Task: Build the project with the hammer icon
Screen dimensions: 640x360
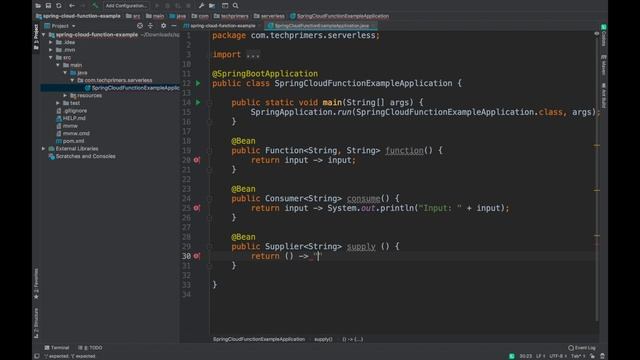Action: click(x=95, y=6)
